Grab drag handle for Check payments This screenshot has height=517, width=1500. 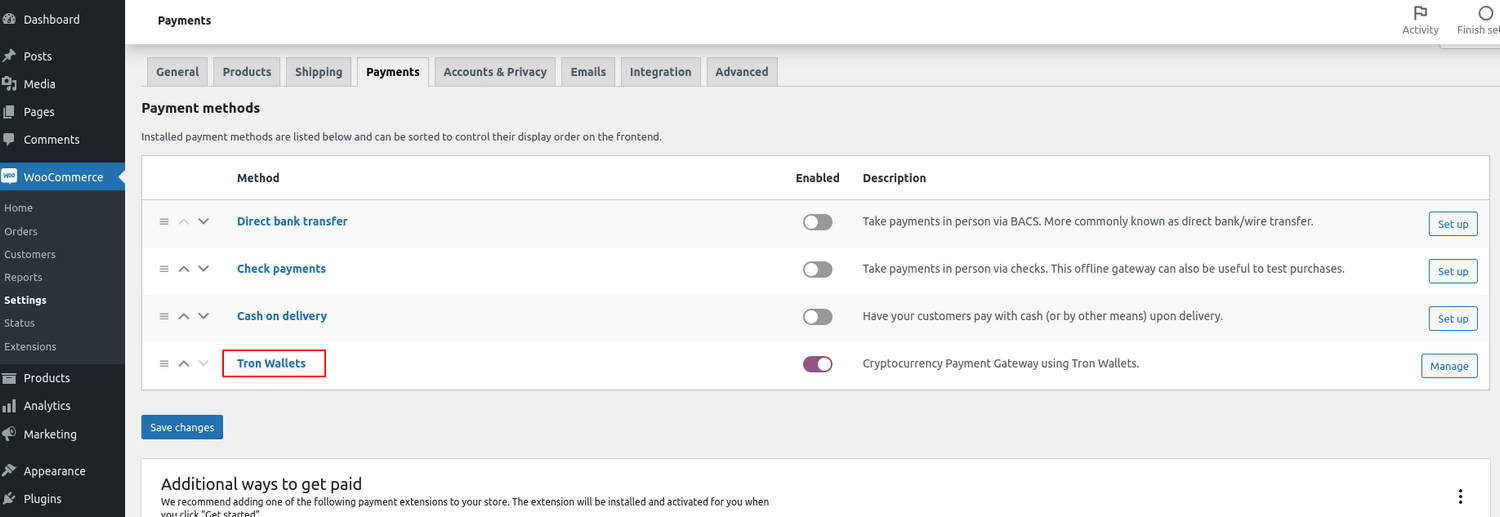(164, 269)
